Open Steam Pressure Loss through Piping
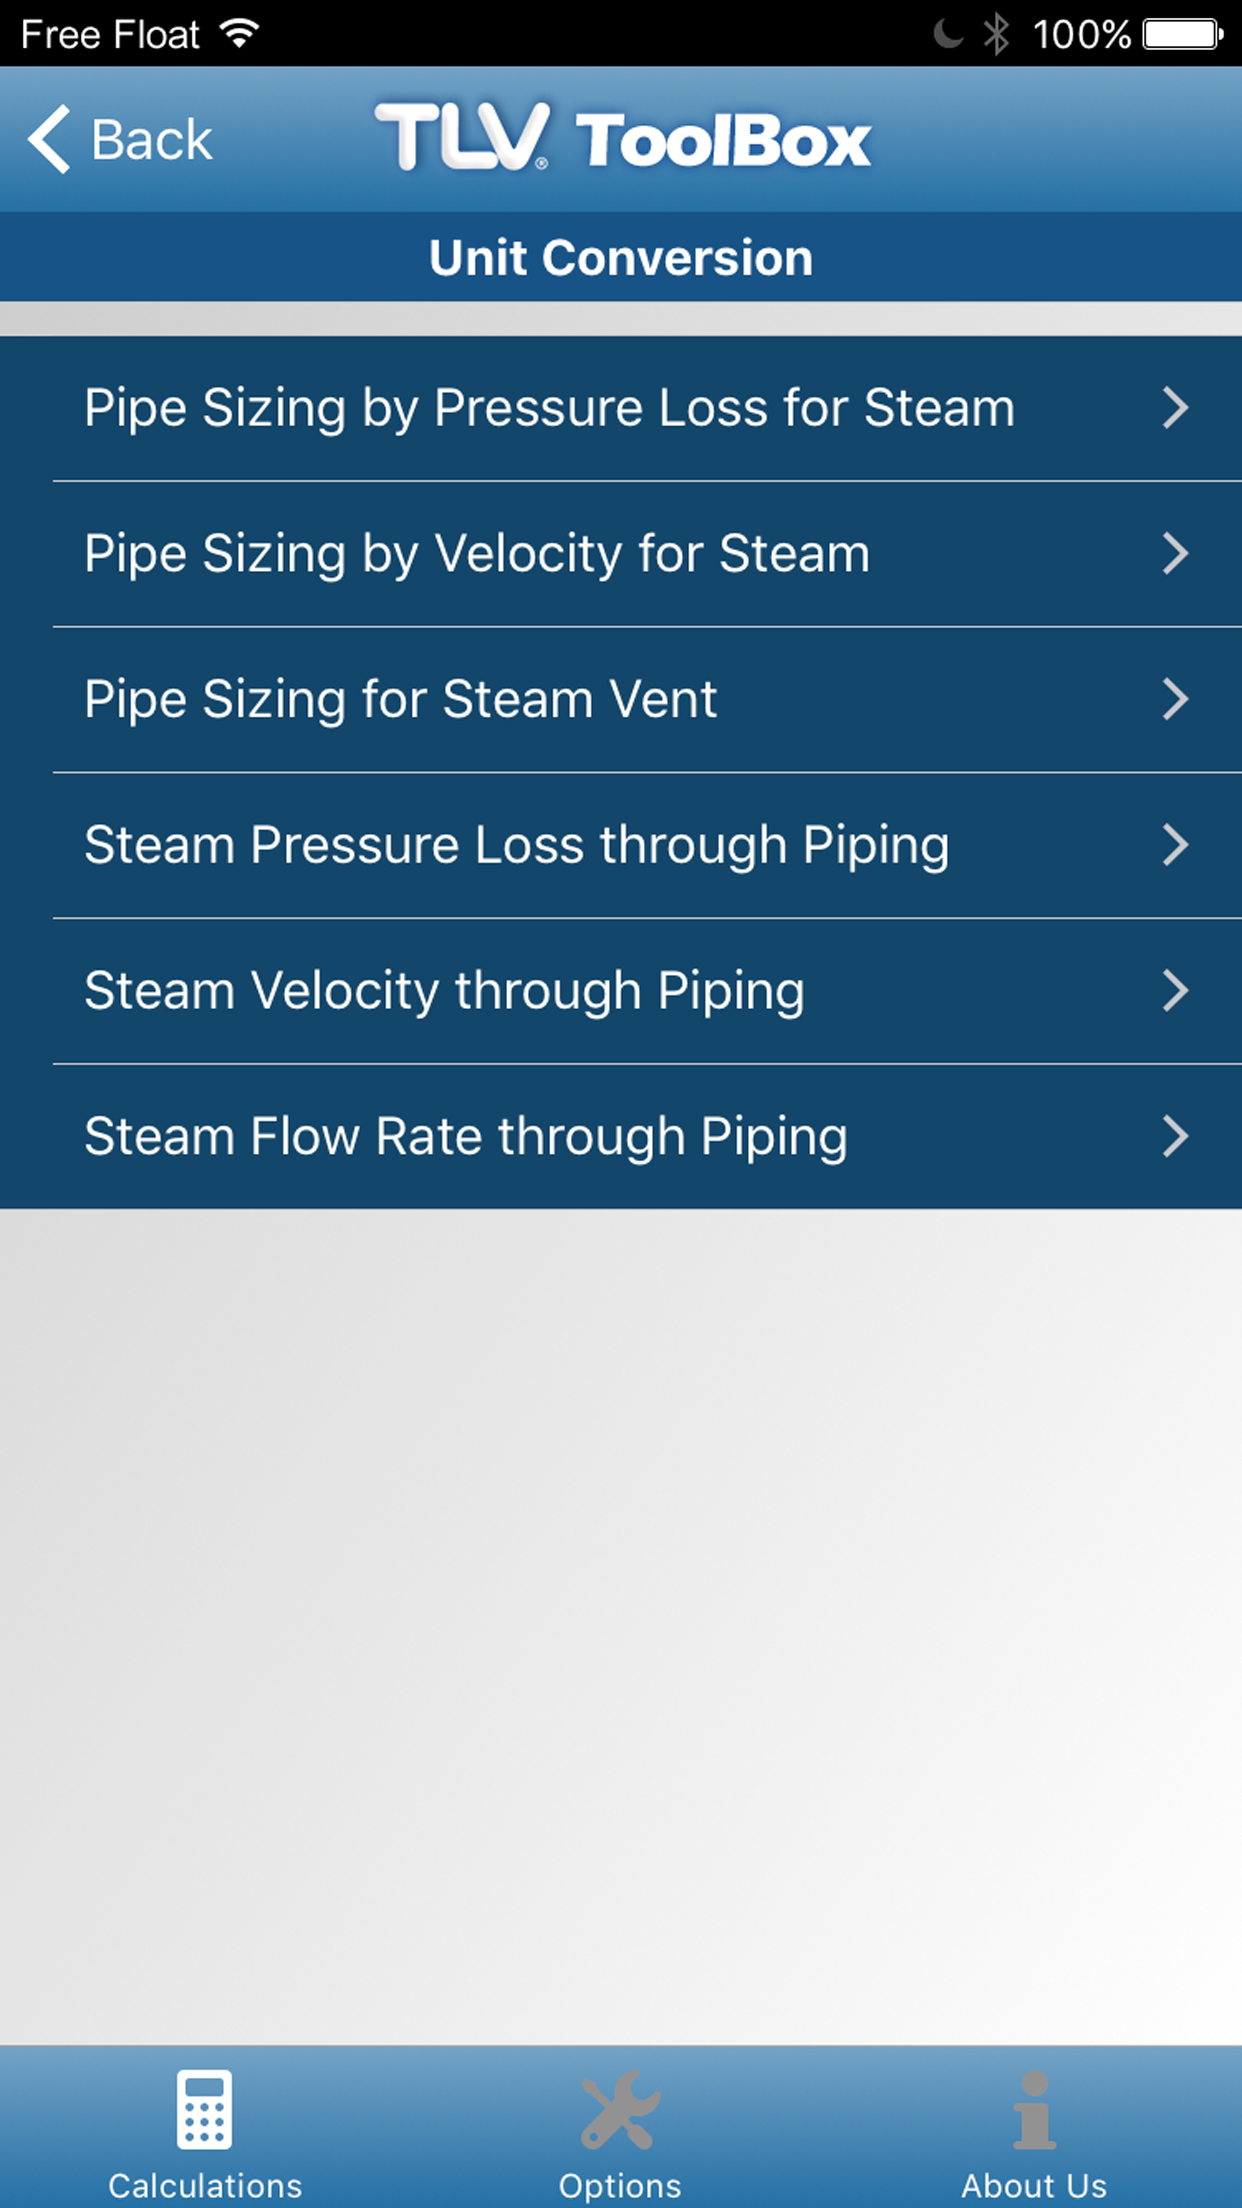1242x2208 pixels. (516, 845)
